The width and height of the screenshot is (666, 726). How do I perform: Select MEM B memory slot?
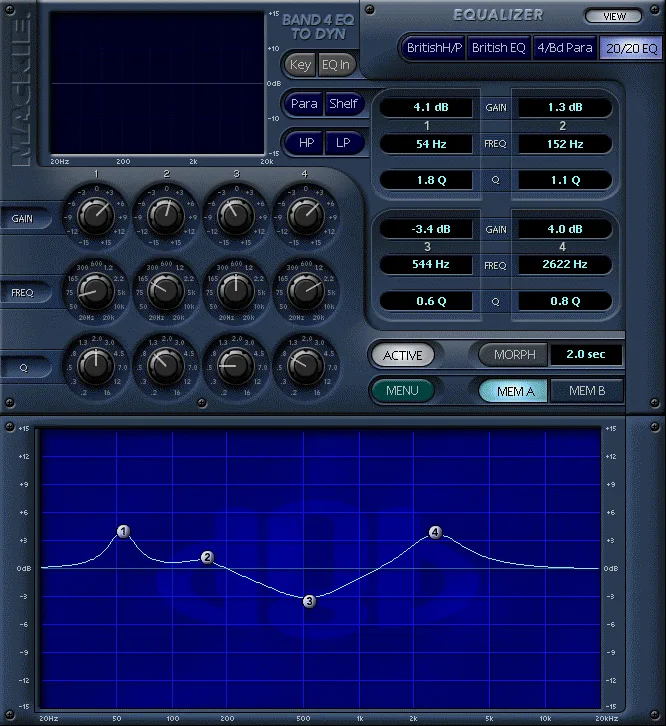(586, 391)
